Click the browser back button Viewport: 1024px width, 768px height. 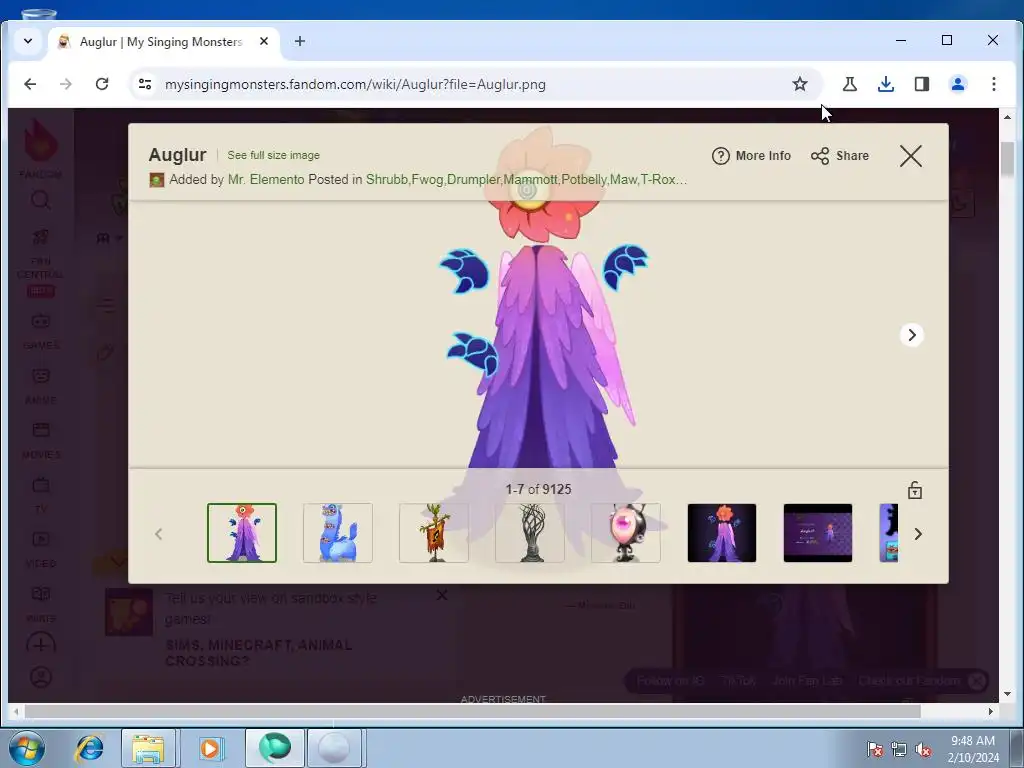coord(30,84)
